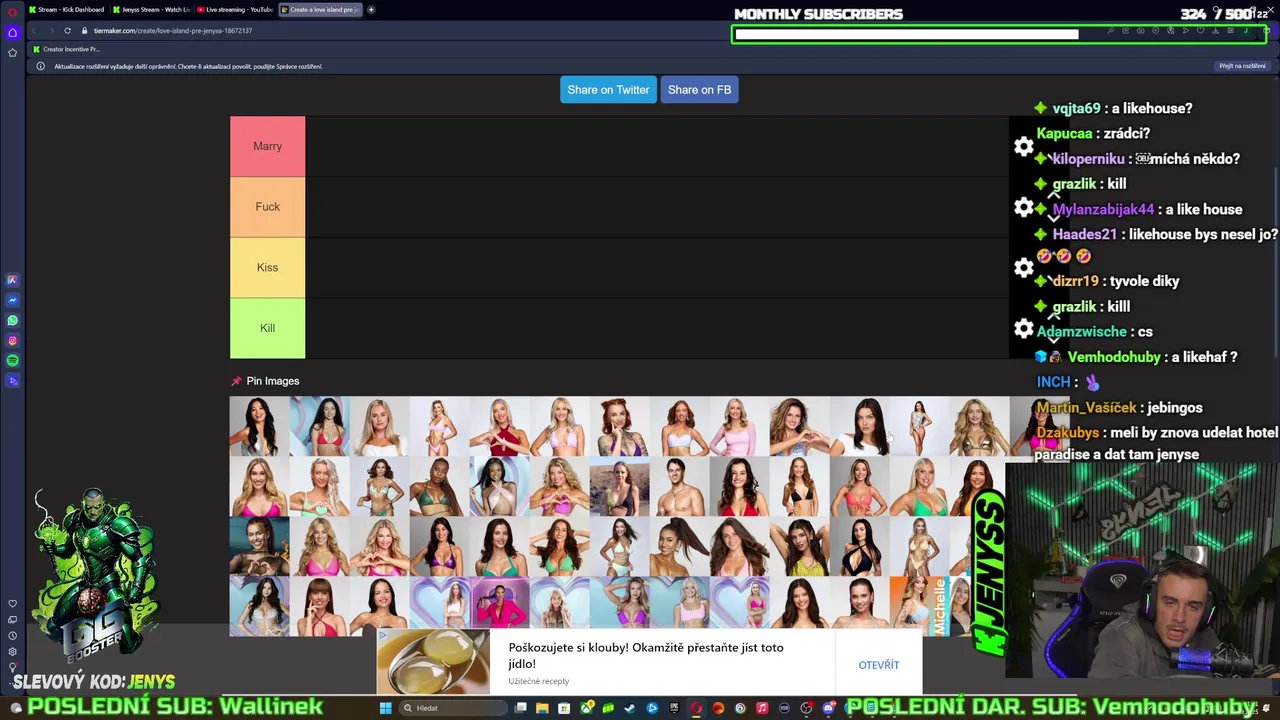The height and width of the screenshot is (720, 1280).
Task: Select the Create a love island tab
Action: point(320,10)
